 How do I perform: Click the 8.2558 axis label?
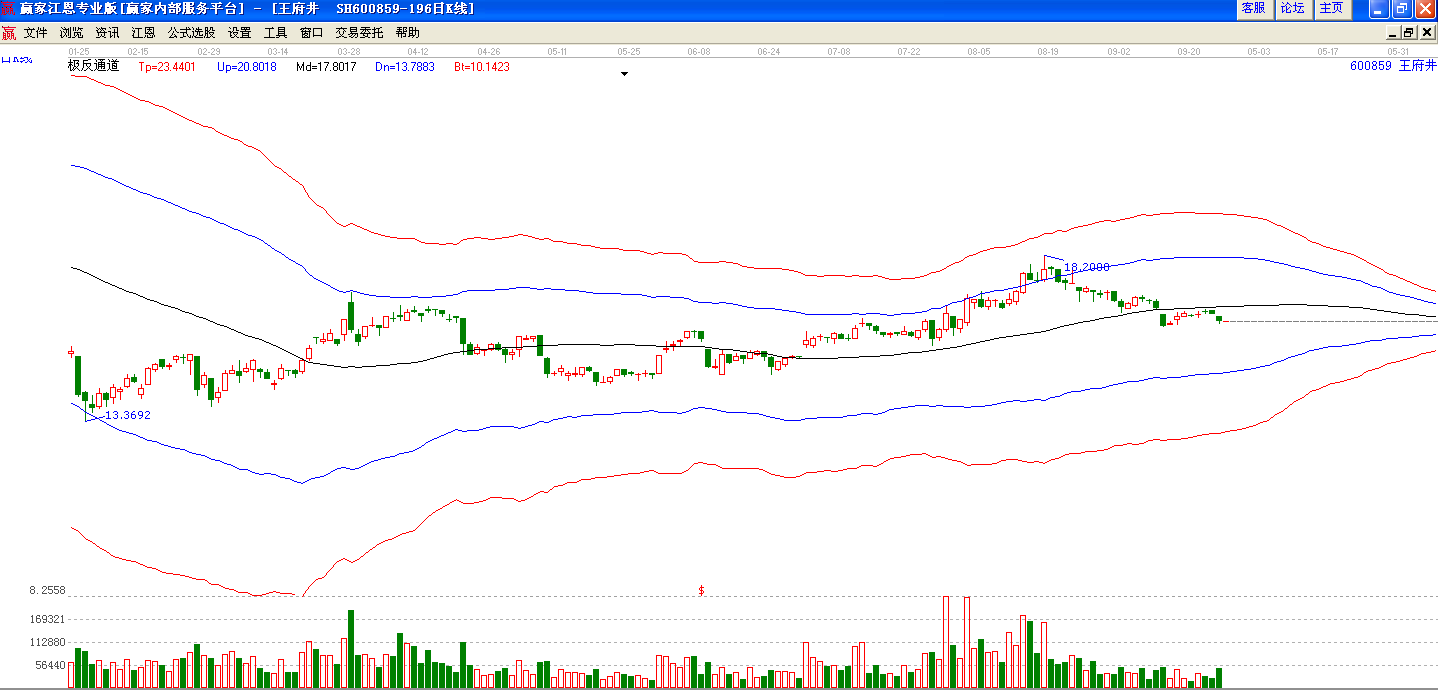pos(47,591)
